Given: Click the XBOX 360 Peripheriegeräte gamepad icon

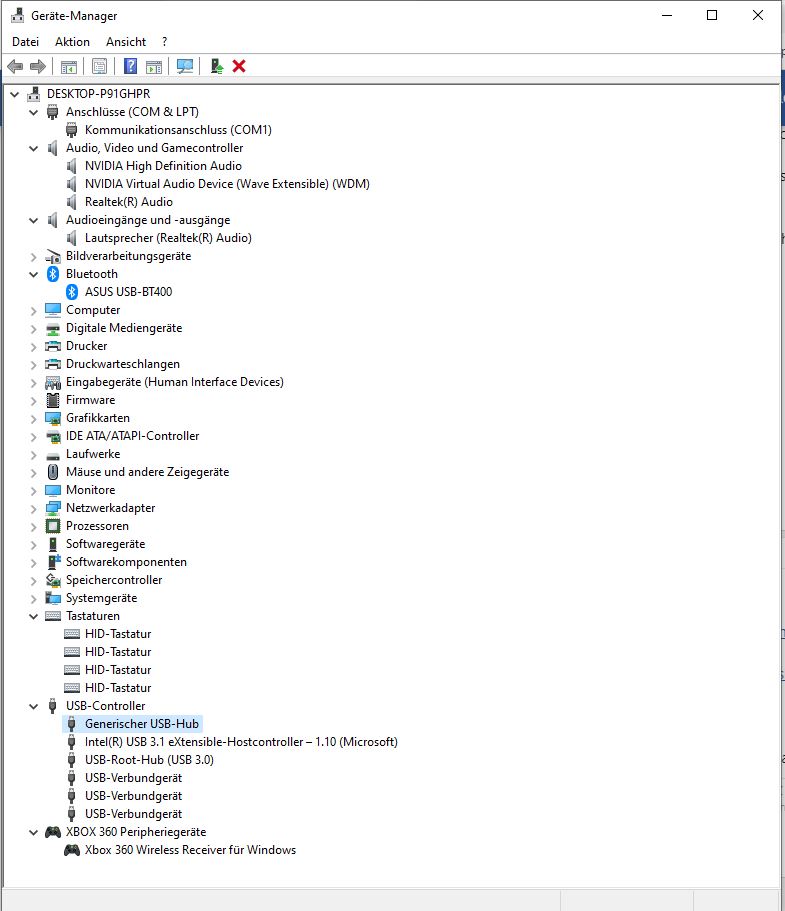Looking at the screenshot, I should 53,832.
